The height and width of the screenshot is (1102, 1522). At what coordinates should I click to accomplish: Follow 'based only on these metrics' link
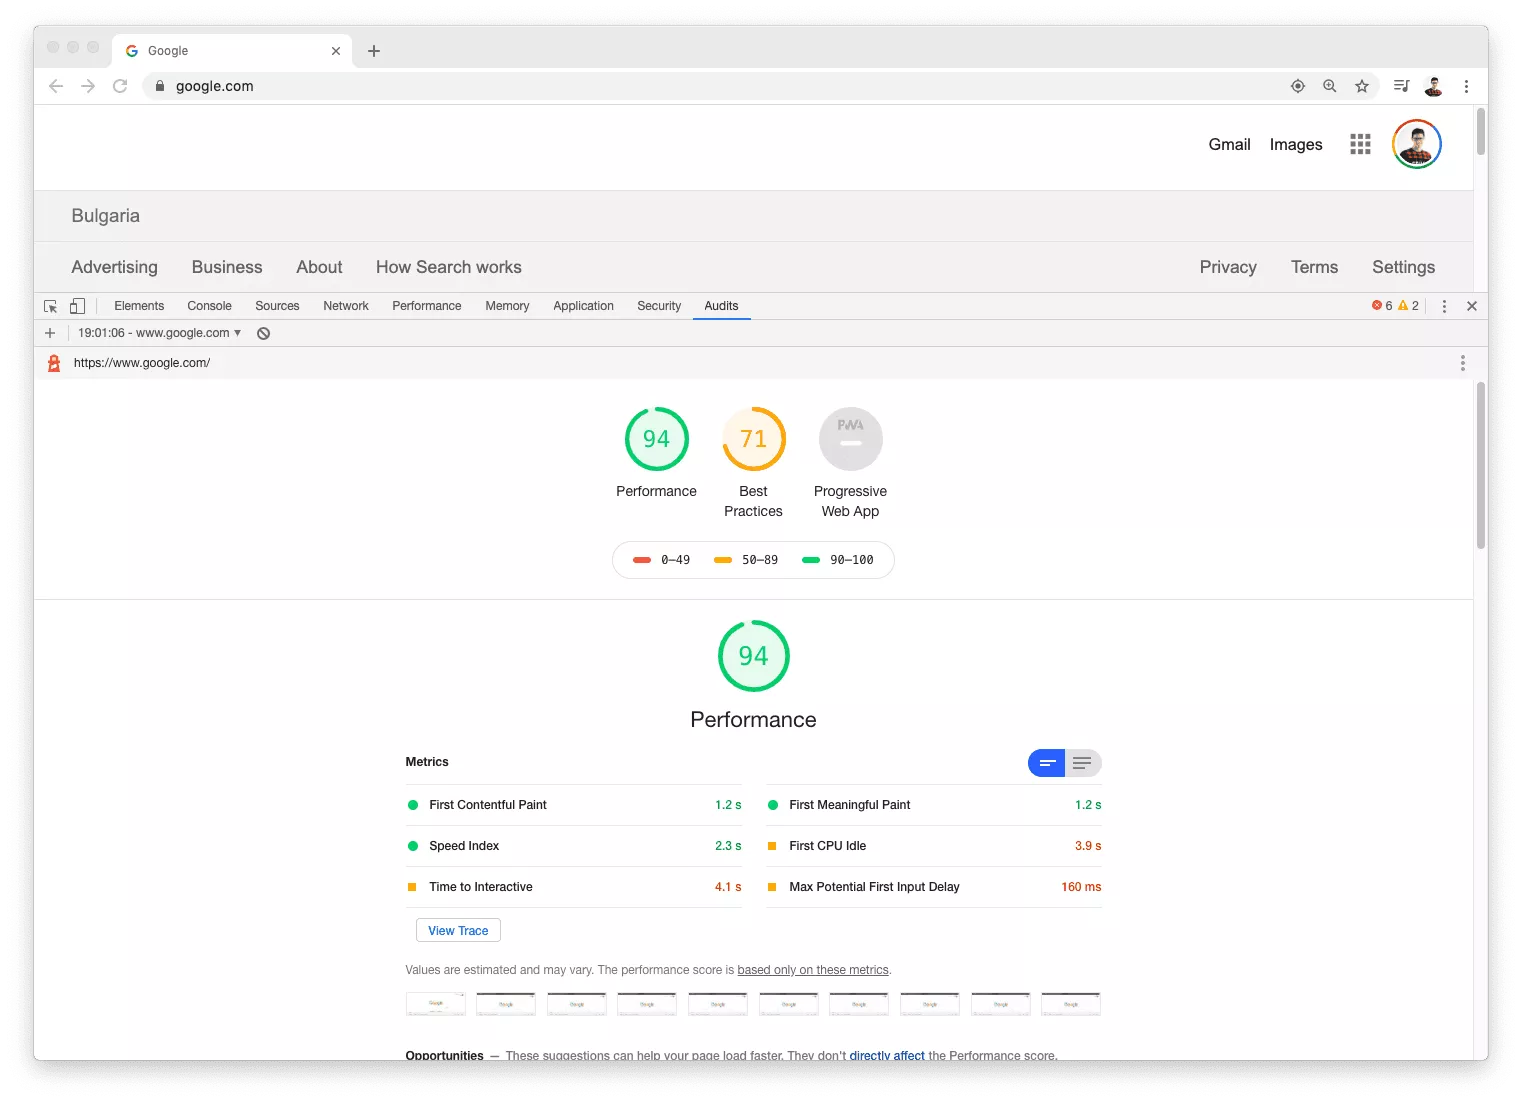813,970
